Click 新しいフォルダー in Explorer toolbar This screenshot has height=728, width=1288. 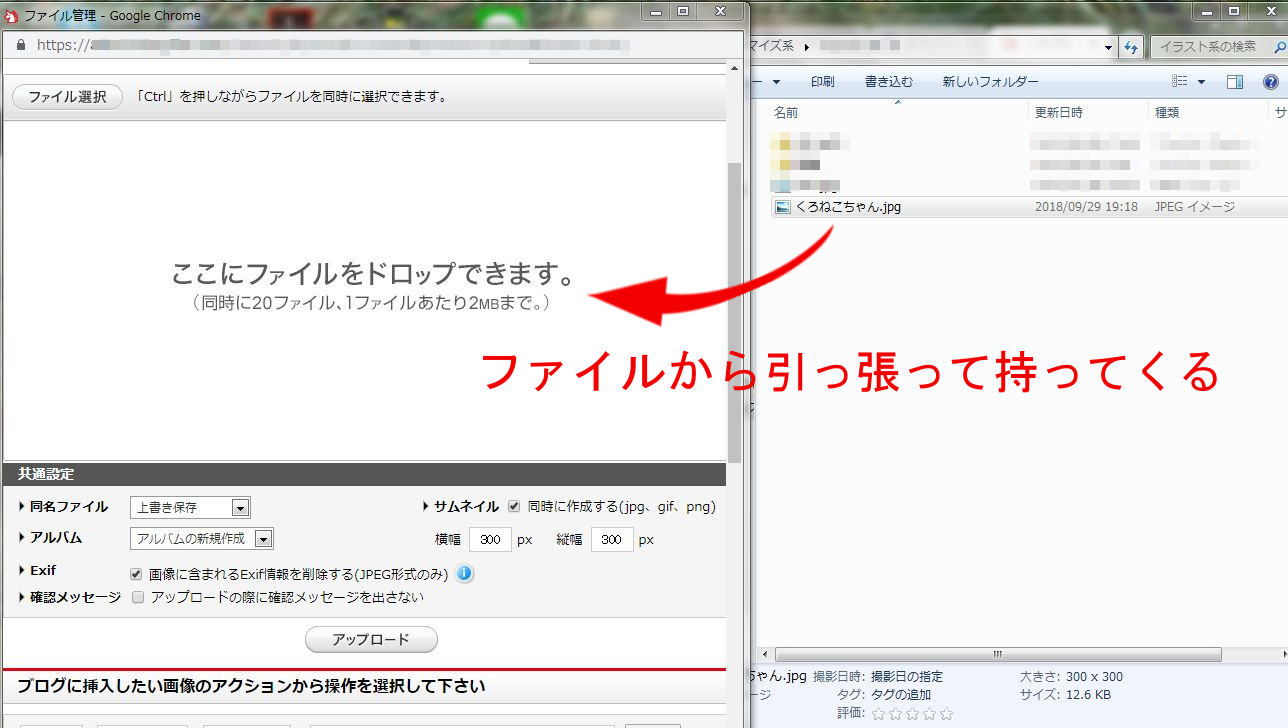[990, 82]
